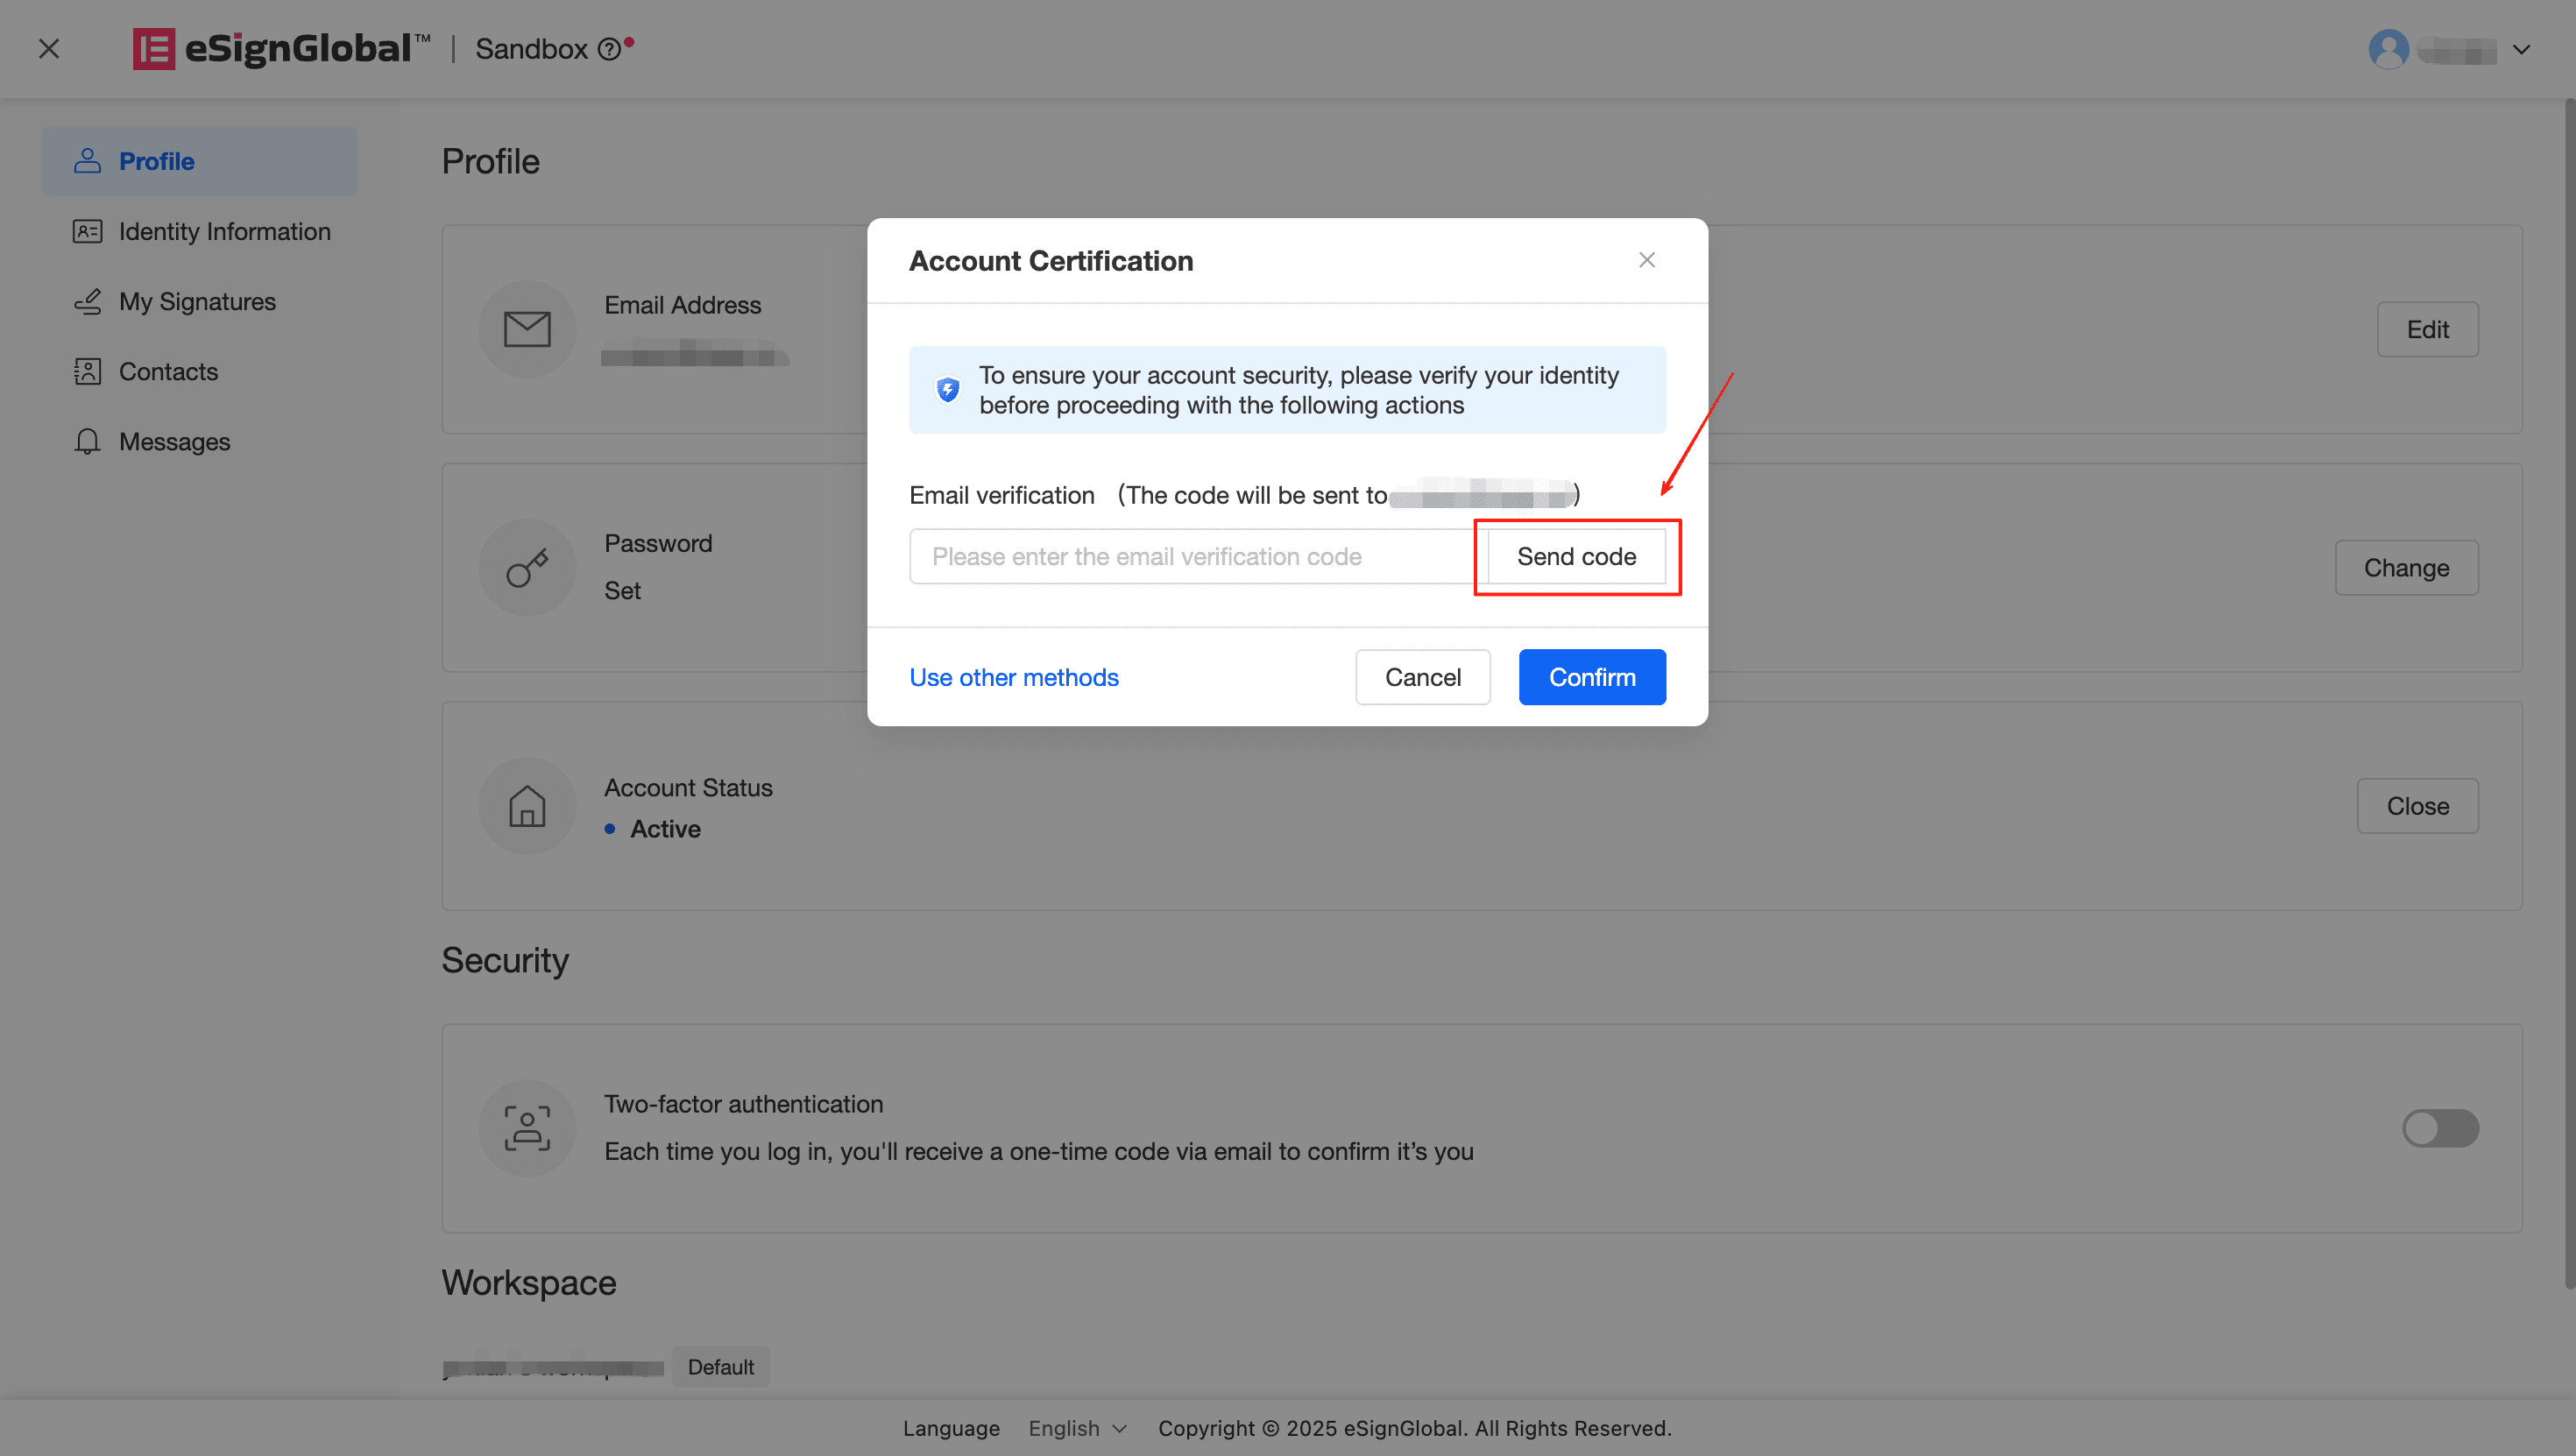Click the key Password icon
The height and width of the screenshot is (1456, 2576).
click(527, 567)
